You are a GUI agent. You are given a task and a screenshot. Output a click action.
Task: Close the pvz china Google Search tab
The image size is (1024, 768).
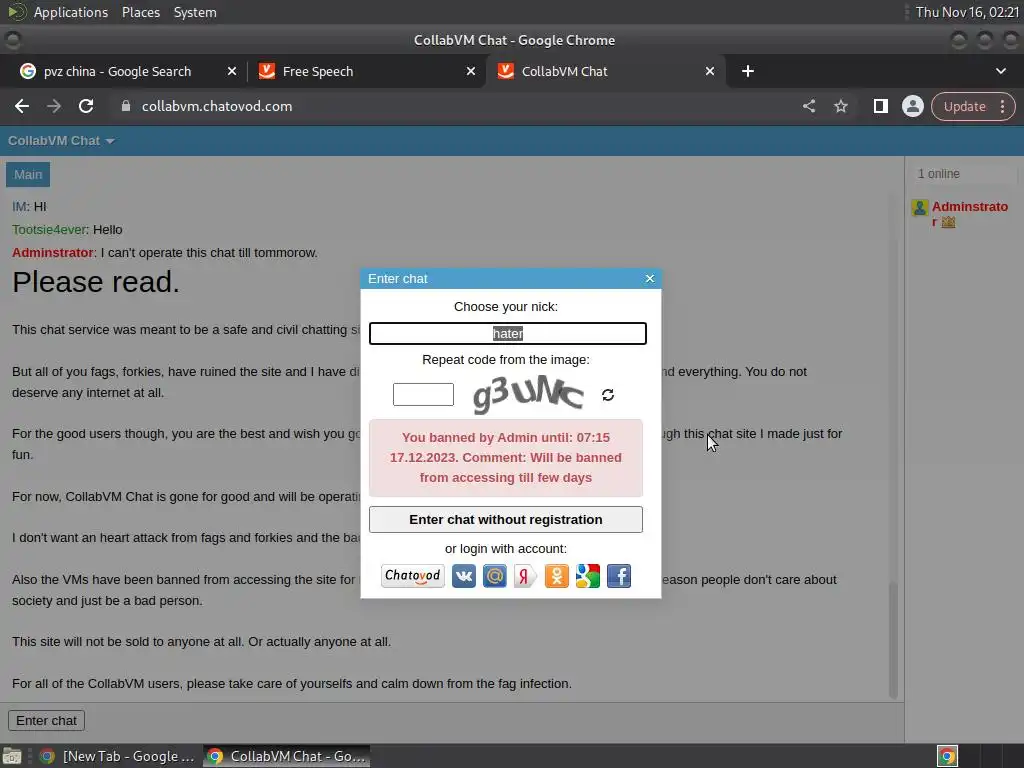[232, 71]
